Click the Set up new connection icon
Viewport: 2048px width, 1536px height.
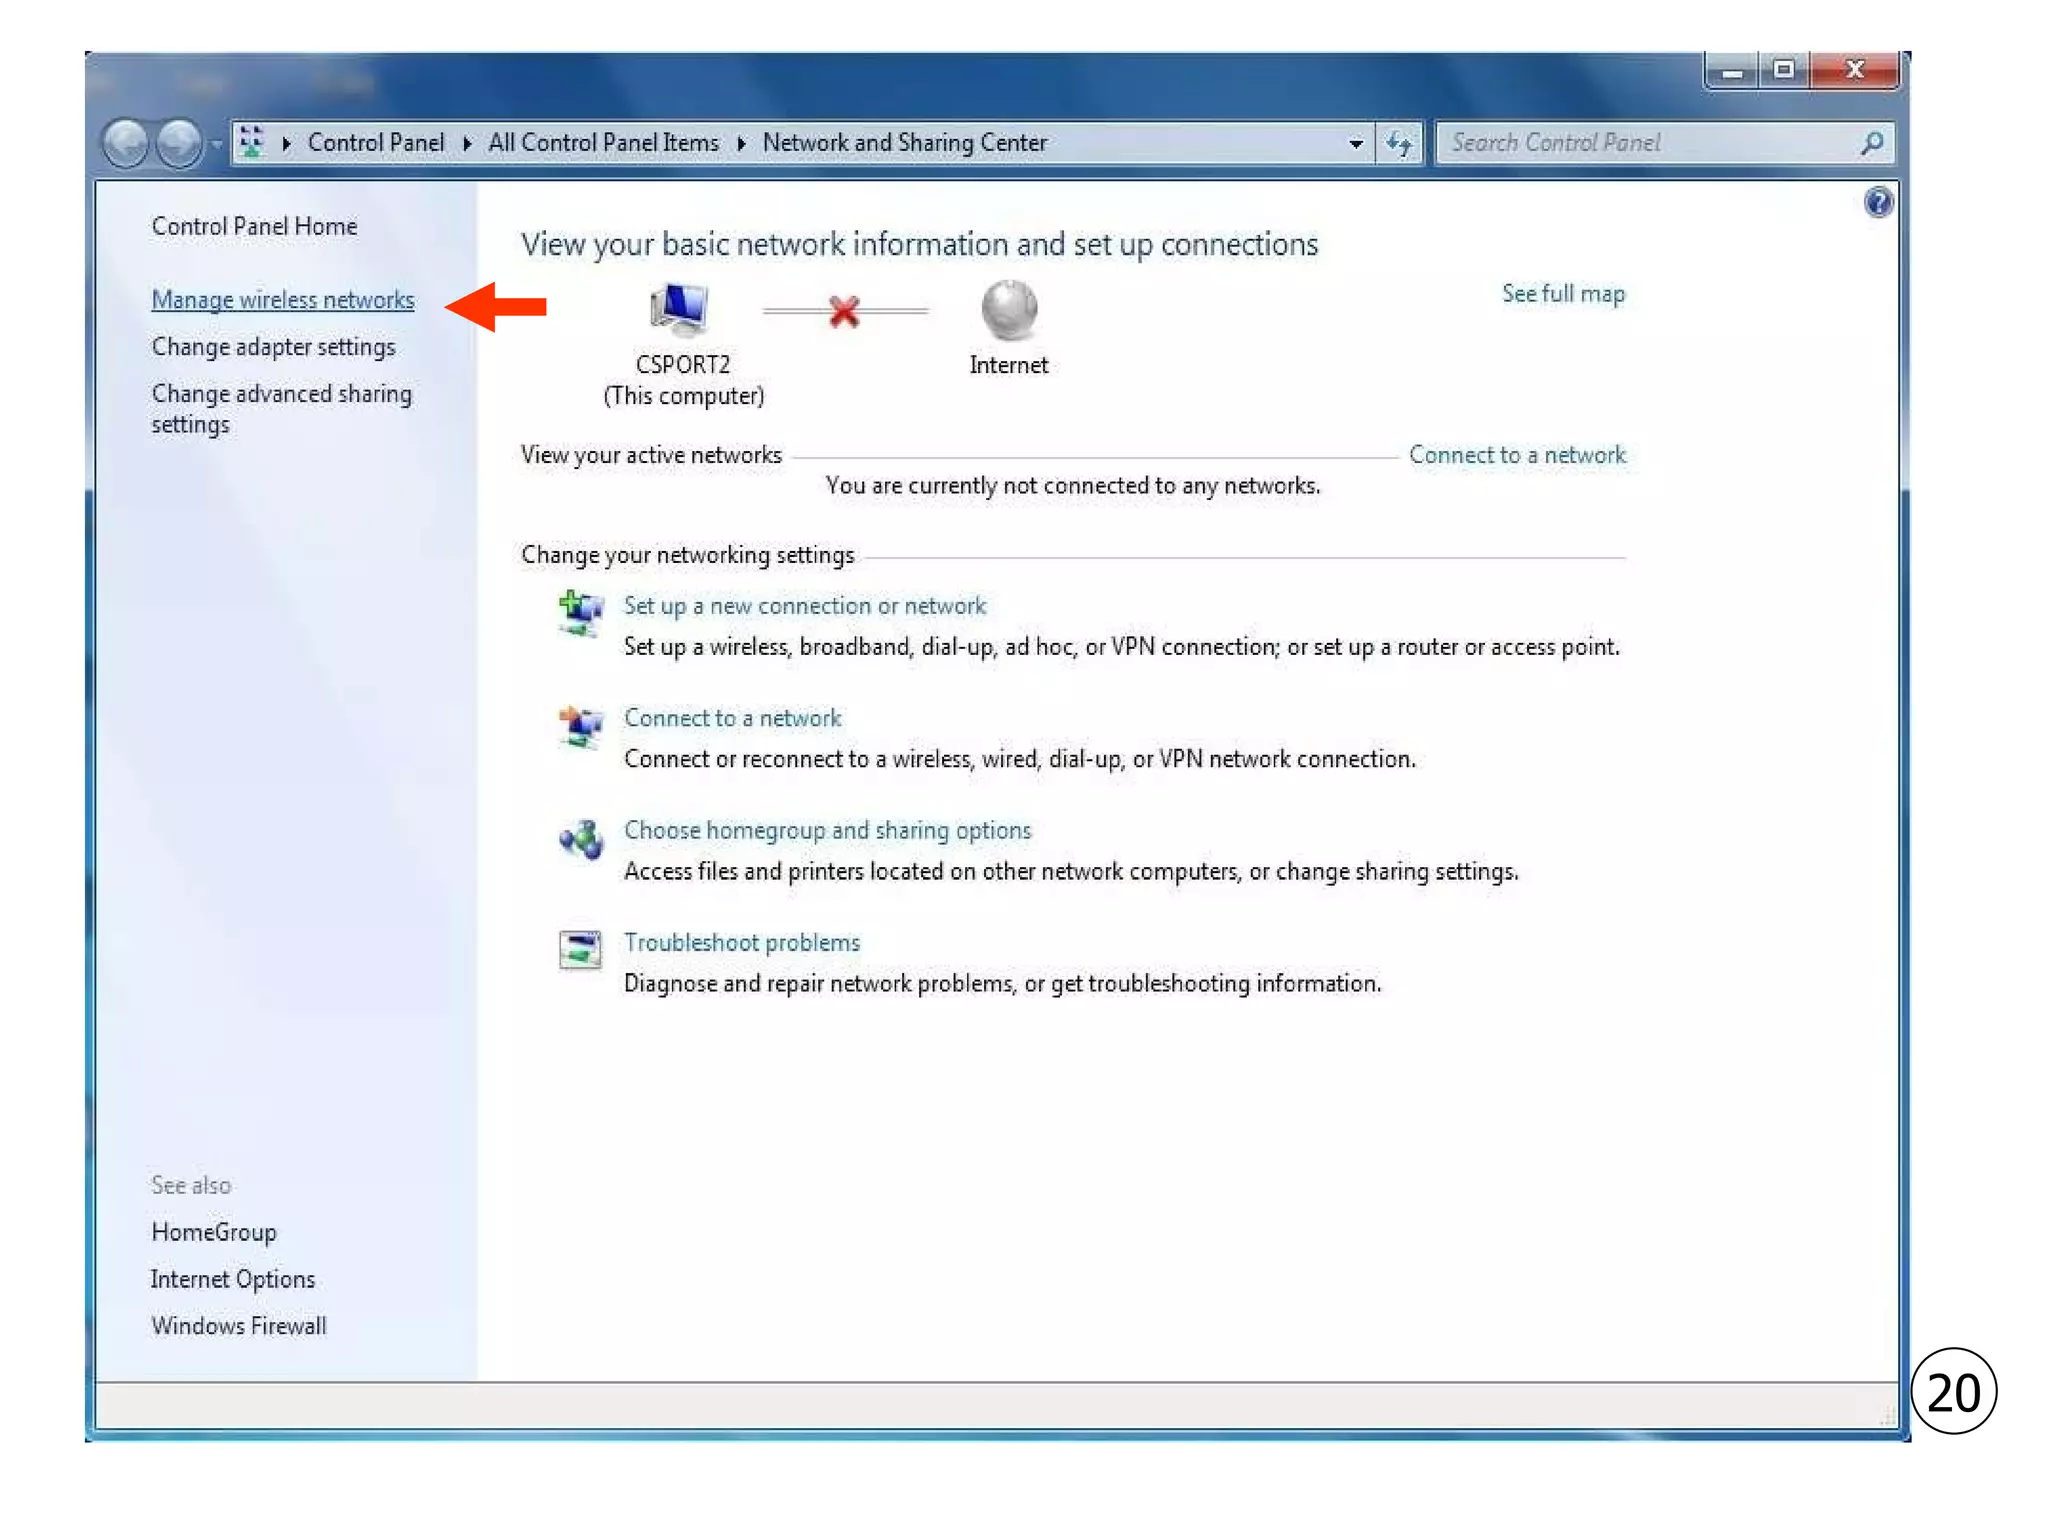580,612
